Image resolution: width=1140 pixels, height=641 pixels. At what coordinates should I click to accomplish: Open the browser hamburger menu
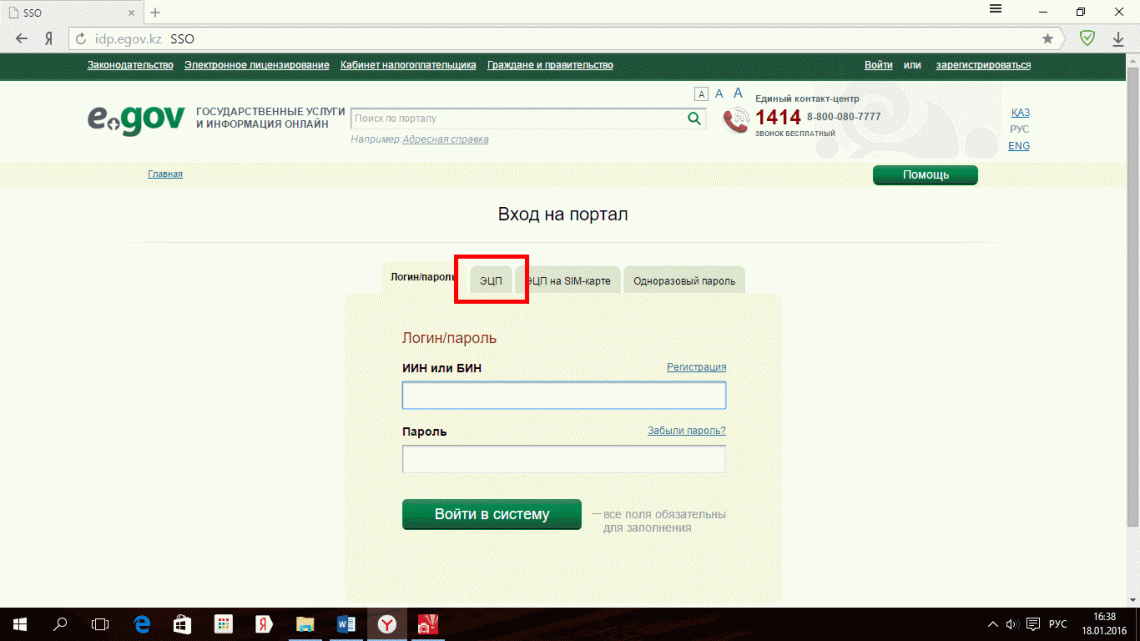[995, 8]
